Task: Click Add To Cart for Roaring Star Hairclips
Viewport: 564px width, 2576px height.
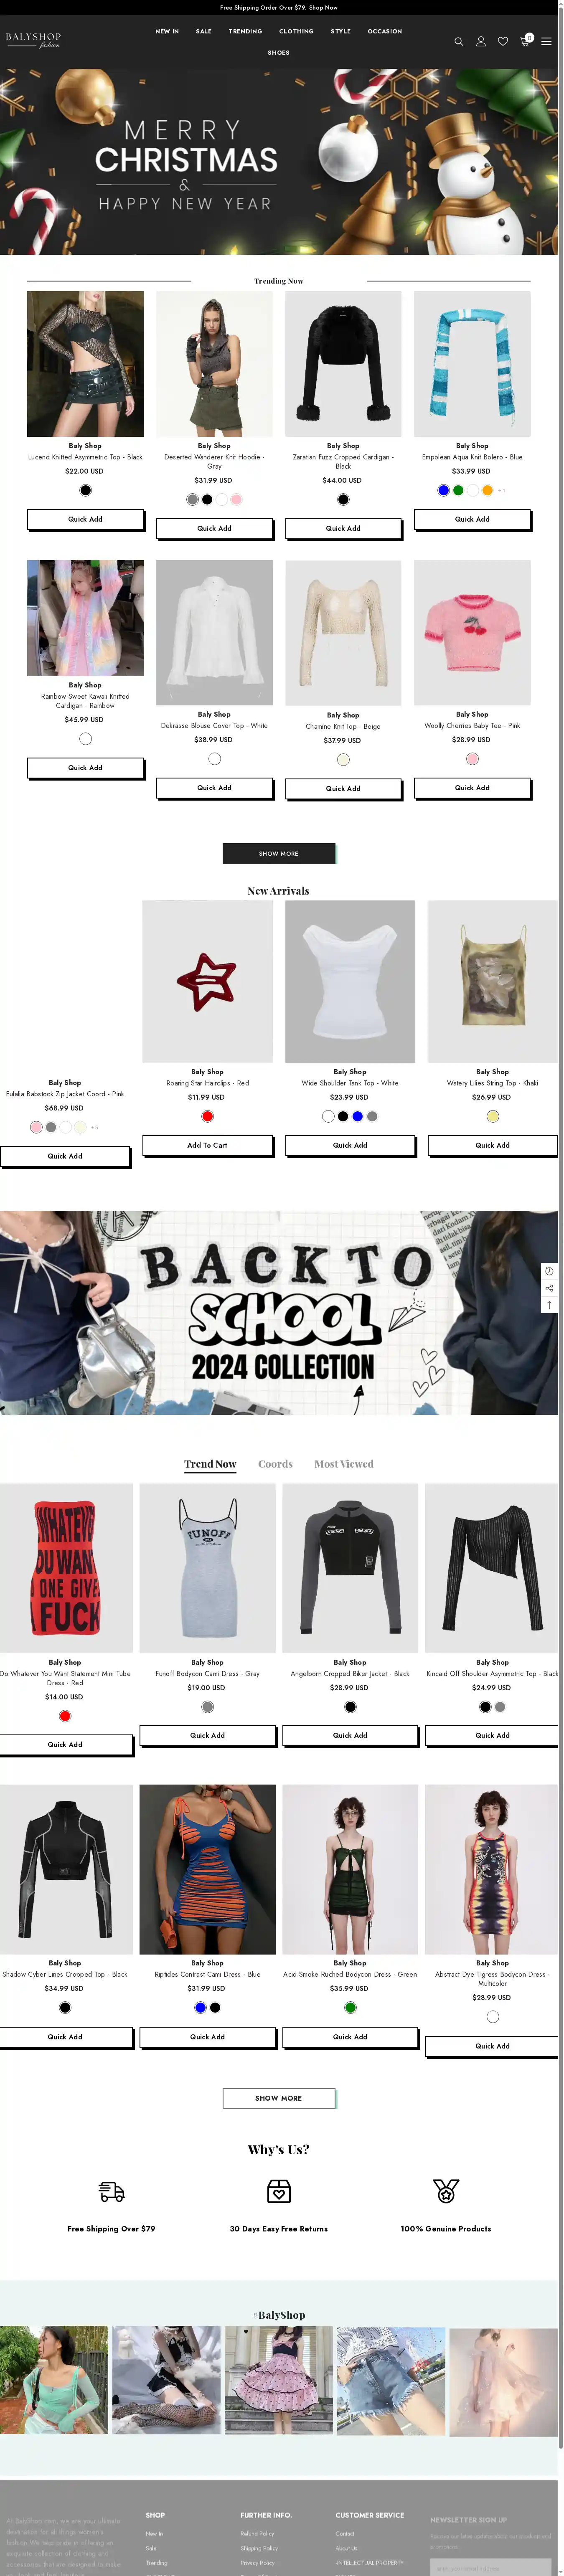Action: [x=207, y=1145]
